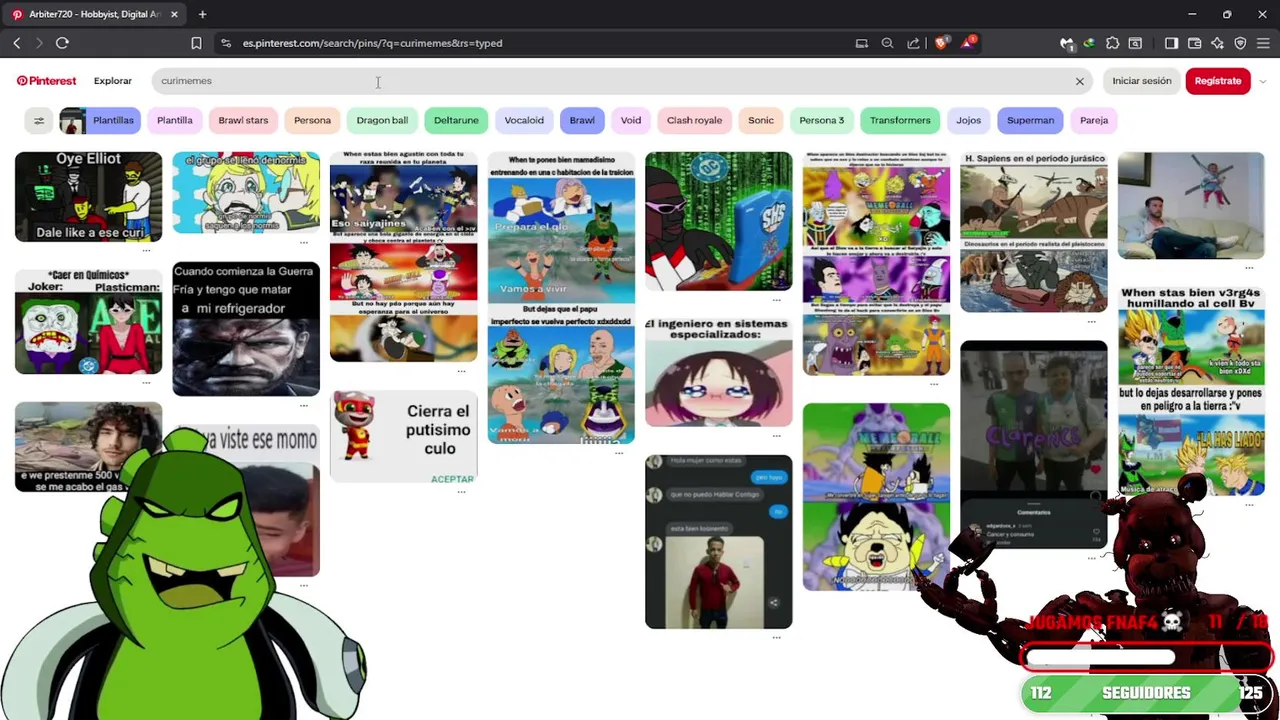This screenshot has width=1280, height=720.
Task: Select the Brawl filter chip
Action: point(582,121)
